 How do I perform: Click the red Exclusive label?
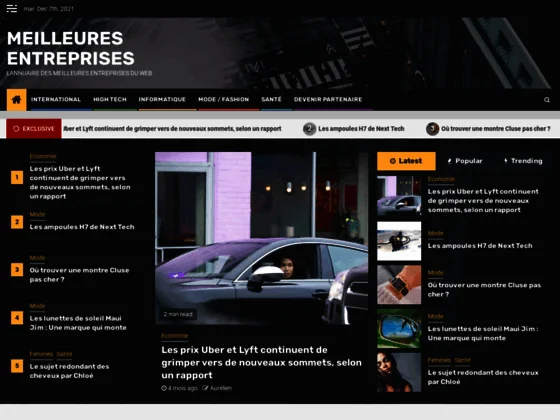point(34,129)
